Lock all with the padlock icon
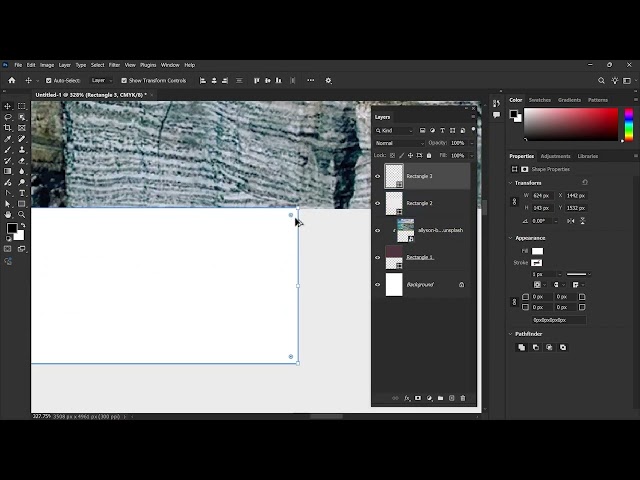Image resolution: width=640 pixels, height=480 pixels. pyautogui.click(x=429, y=156)
